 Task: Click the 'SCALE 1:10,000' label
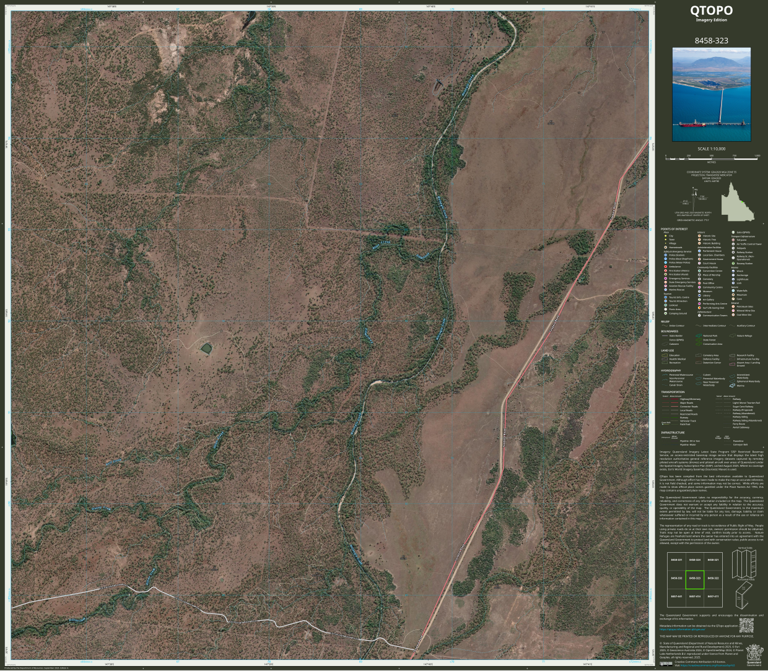712,149
